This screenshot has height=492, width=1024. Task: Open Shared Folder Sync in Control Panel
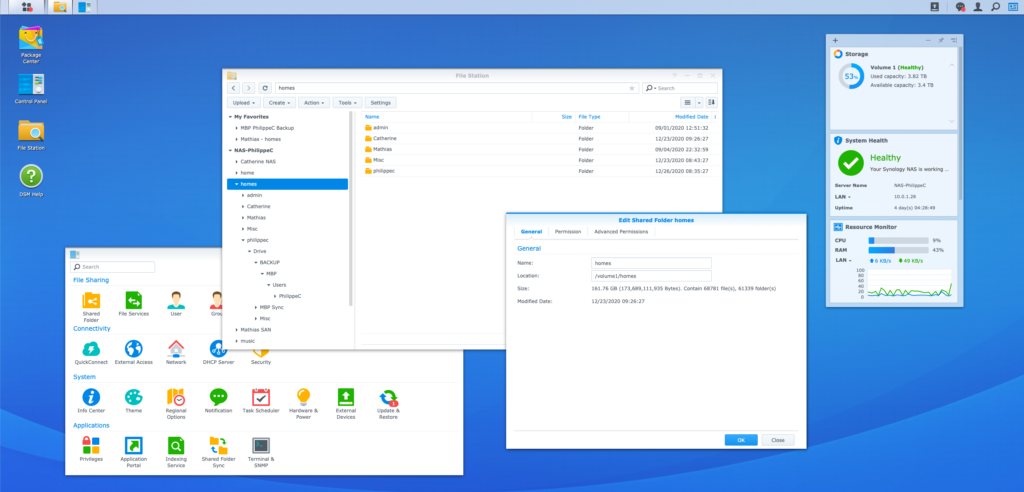pyautogui.click(x=218, y=452)
